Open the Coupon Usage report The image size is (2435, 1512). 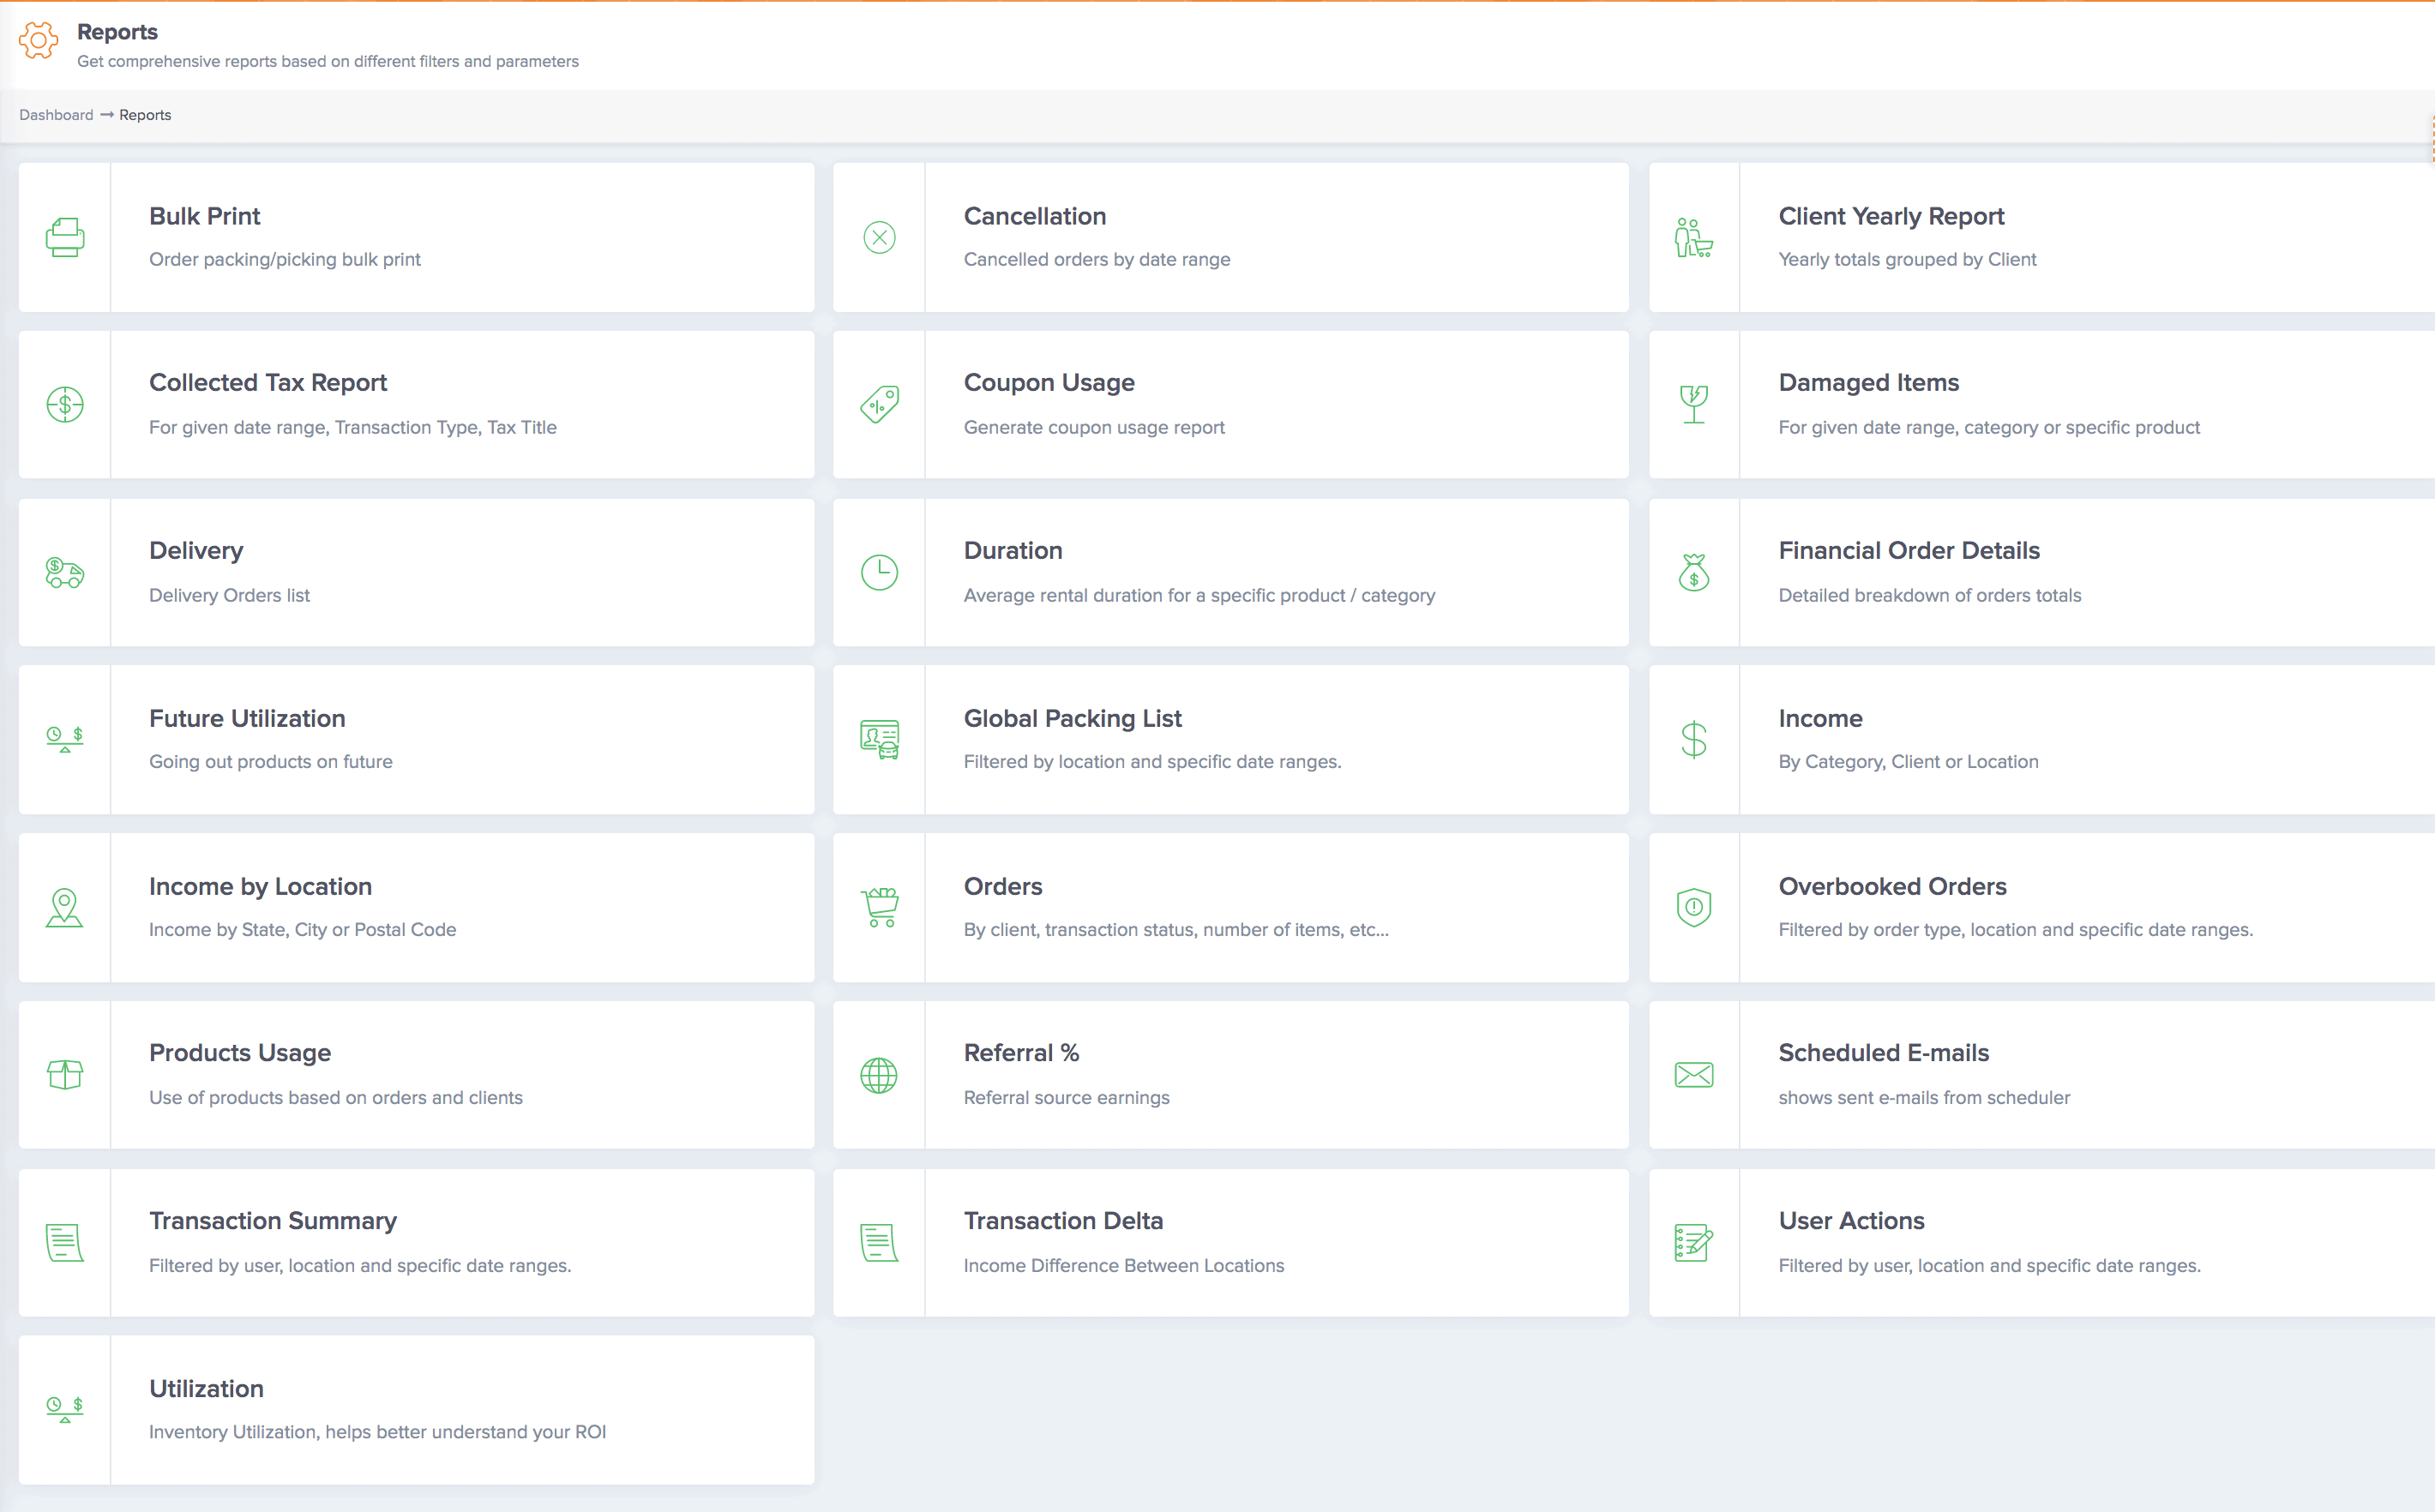(1048, 383)
